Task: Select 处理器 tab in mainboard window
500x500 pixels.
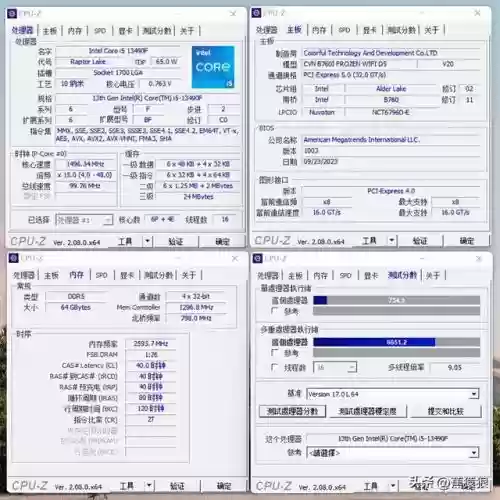Action: pos(266,30)
